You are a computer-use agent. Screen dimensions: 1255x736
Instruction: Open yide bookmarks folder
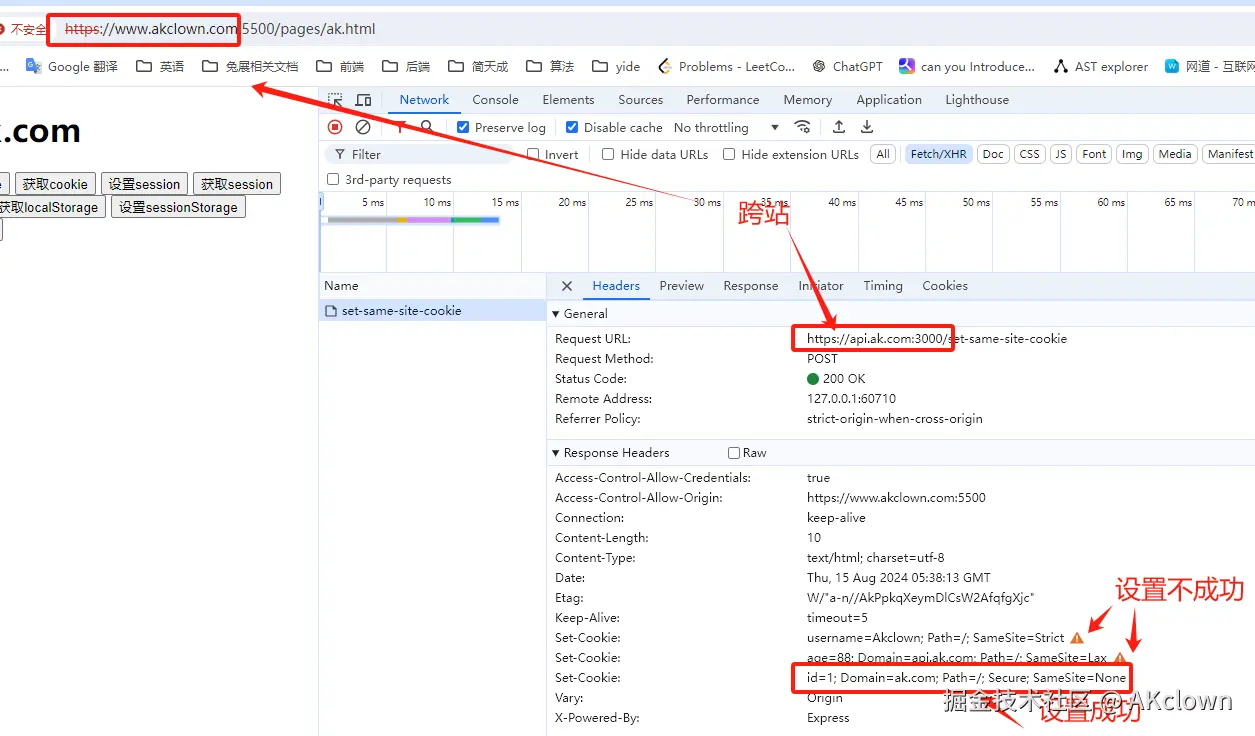tap(616, 66)
